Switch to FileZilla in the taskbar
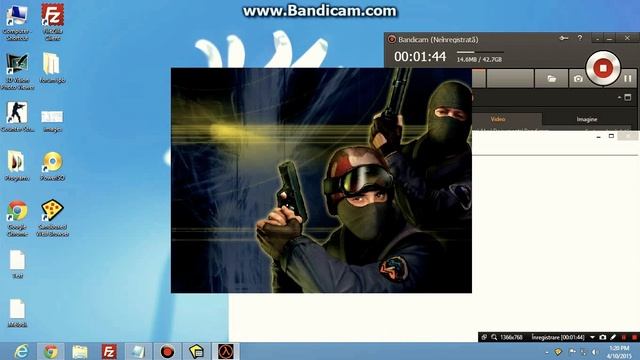640x360 pixels. coord(109,351)
